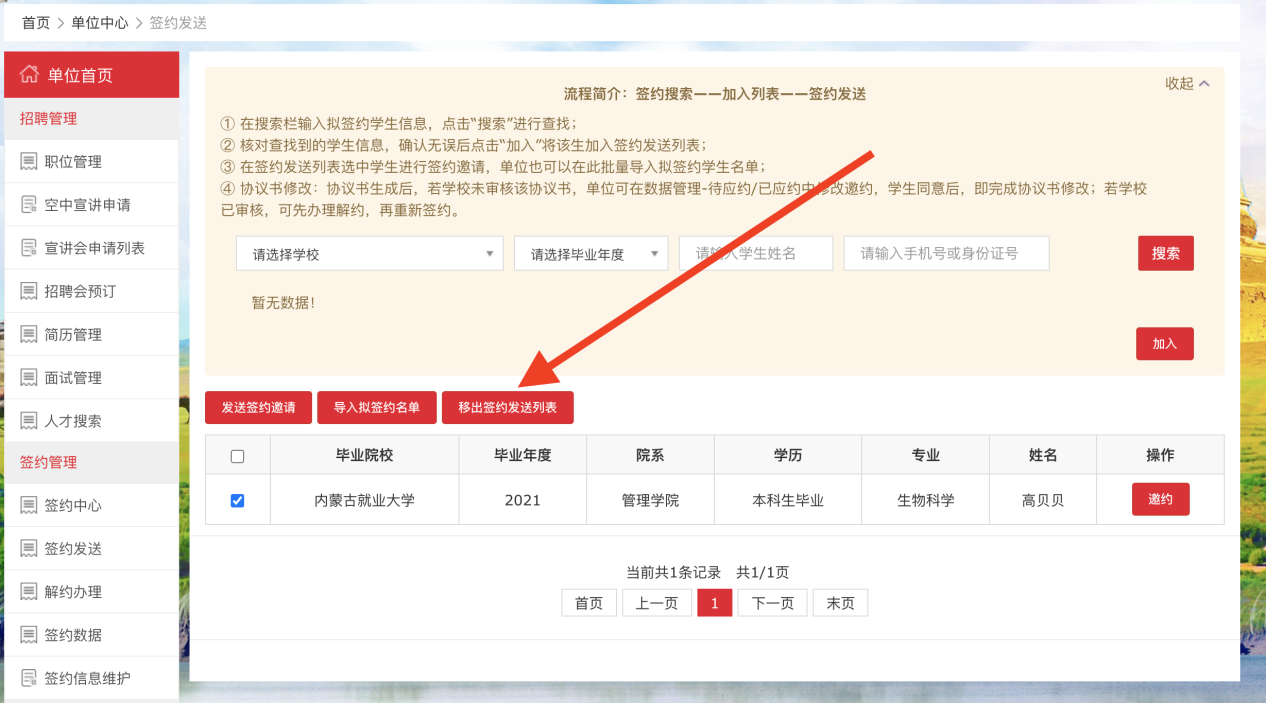
Task: Open the 请选择毕业年度 dropdown
Action: [x=590, y=254]
